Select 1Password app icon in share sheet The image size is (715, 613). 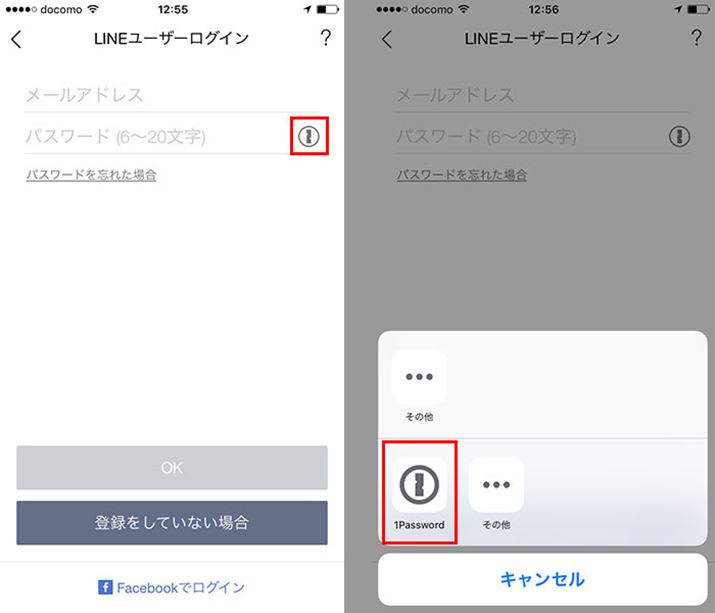pyautogui.click(x=419, y=484)
